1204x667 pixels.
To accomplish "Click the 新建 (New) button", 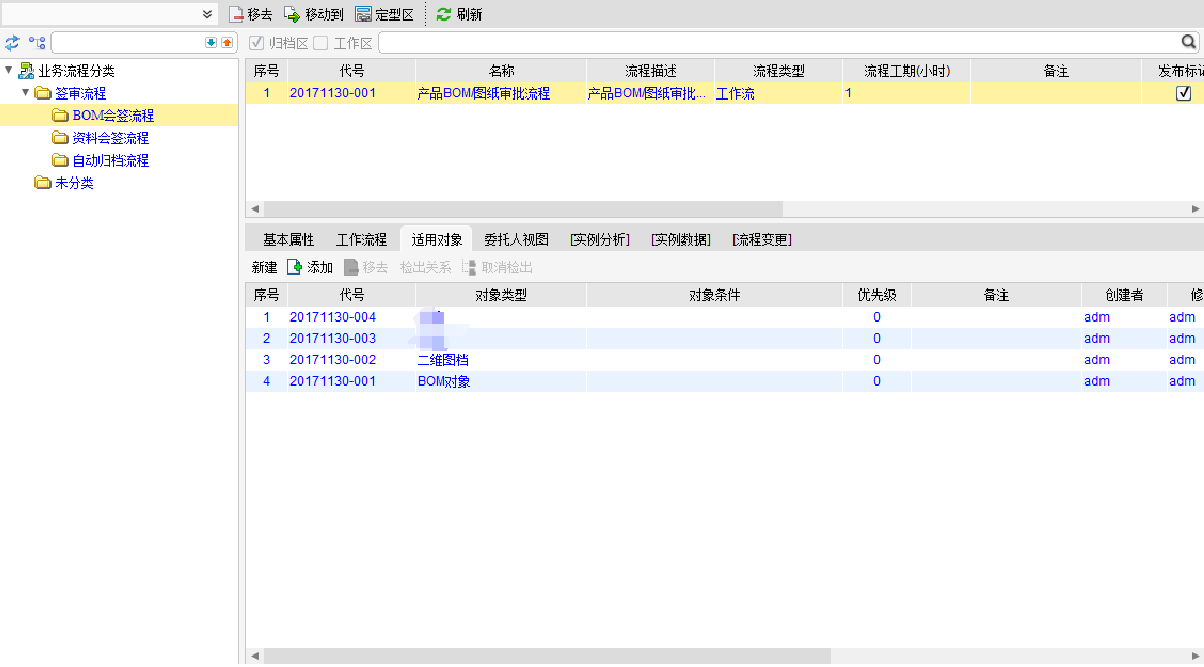I will point(264,267).
